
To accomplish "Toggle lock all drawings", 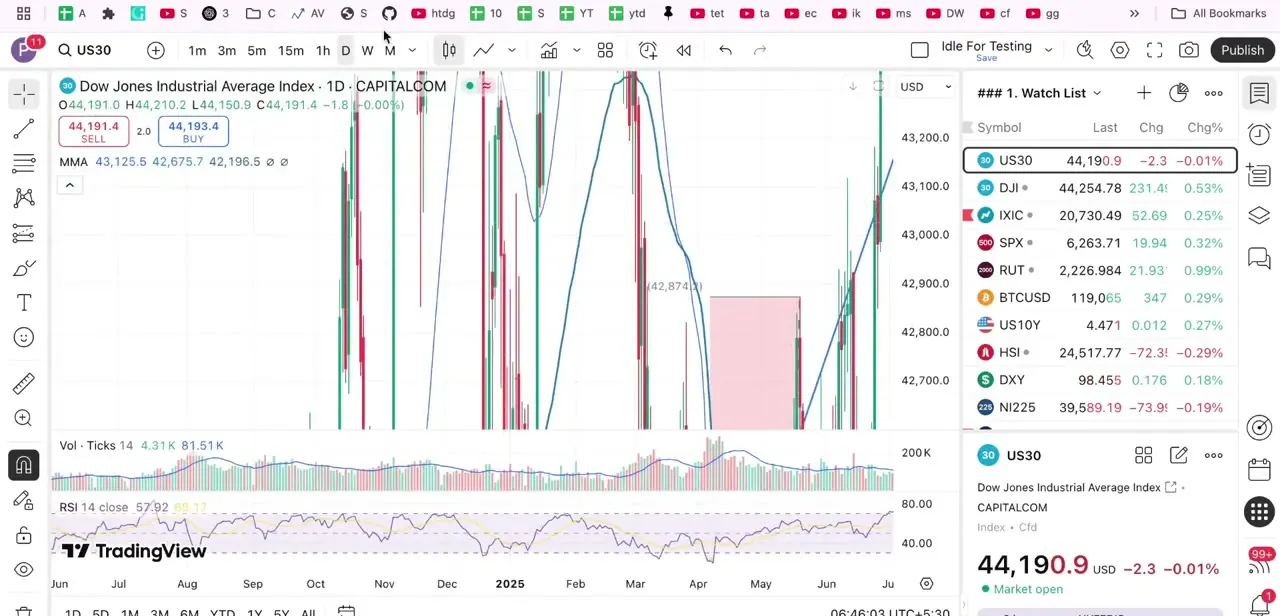I will click(24, 535).
